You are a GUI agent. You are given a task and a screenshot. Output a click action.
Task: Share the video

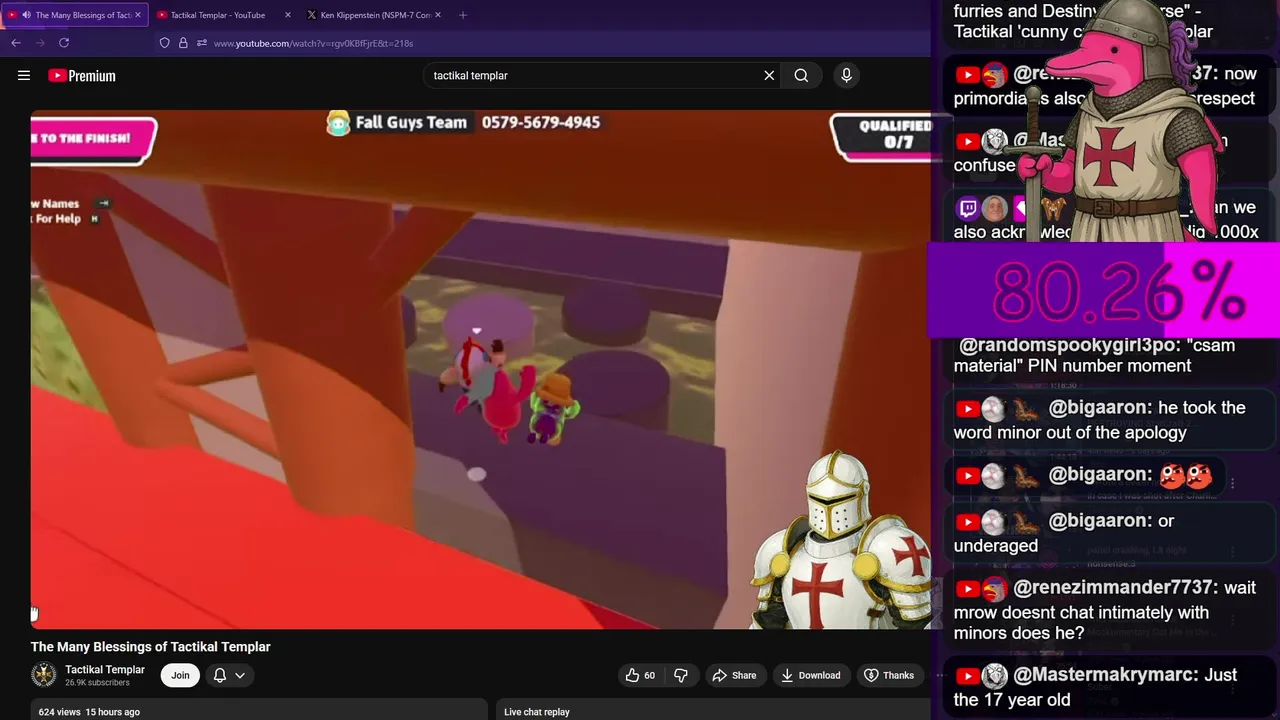(x=734, y=675)
